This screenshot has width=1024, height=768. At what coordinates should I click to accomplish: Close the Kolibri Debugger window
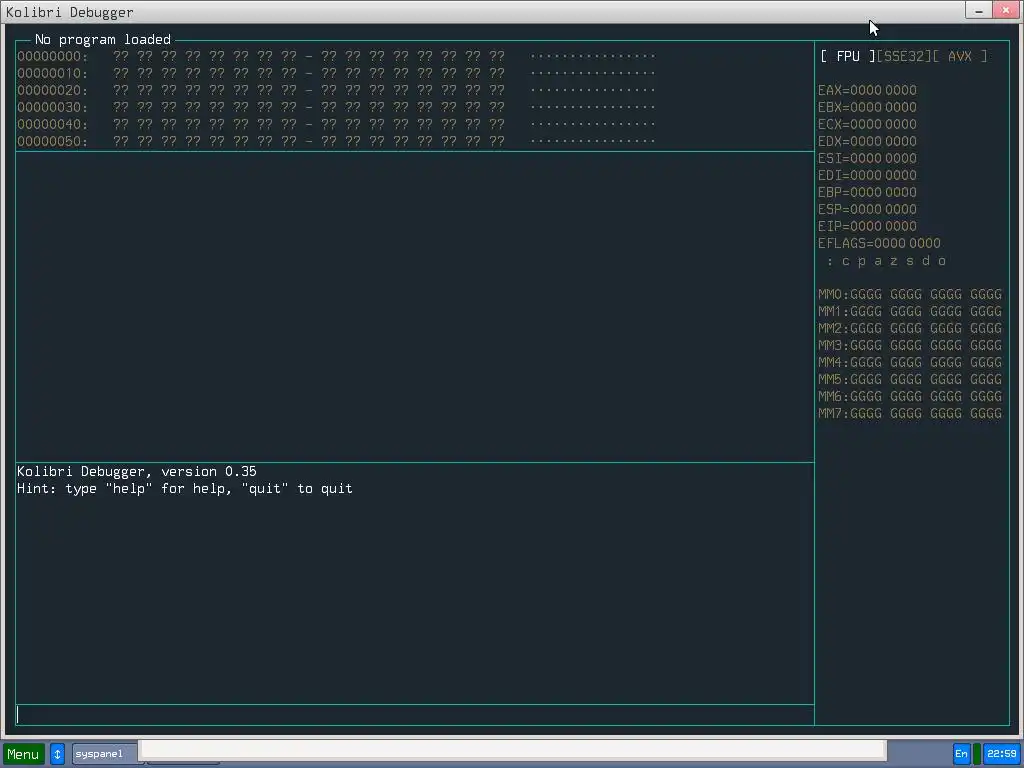point(1006,10)
